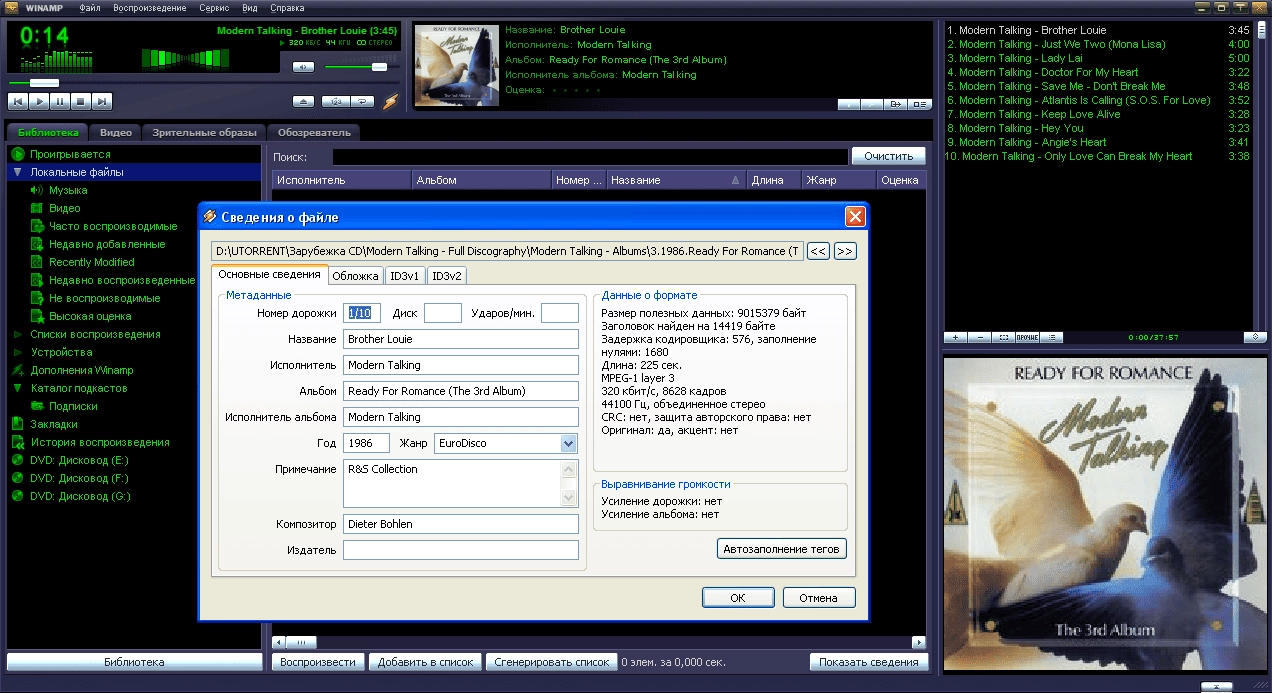Select playlist track Atlantis Is Calling
The image size is (1272, 693).
click(1098, 100)
